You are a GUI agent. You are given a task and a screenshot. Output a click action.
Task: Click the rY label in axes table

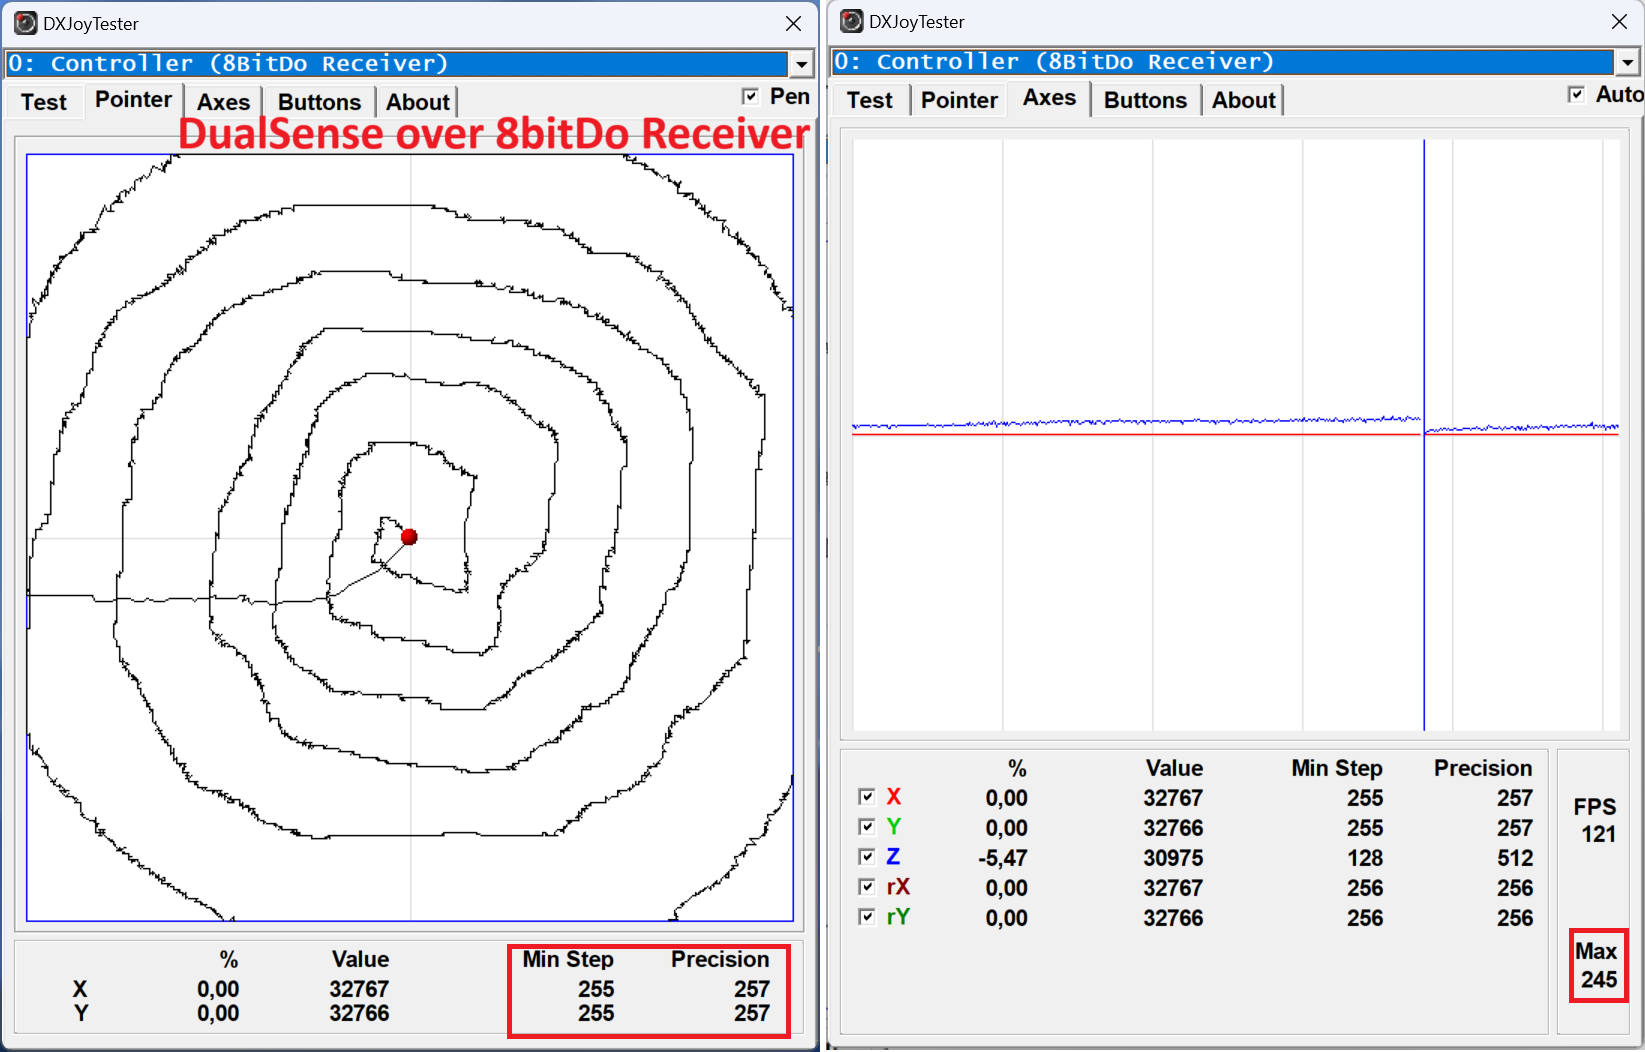pyautogui.click(x=898, y=917)
